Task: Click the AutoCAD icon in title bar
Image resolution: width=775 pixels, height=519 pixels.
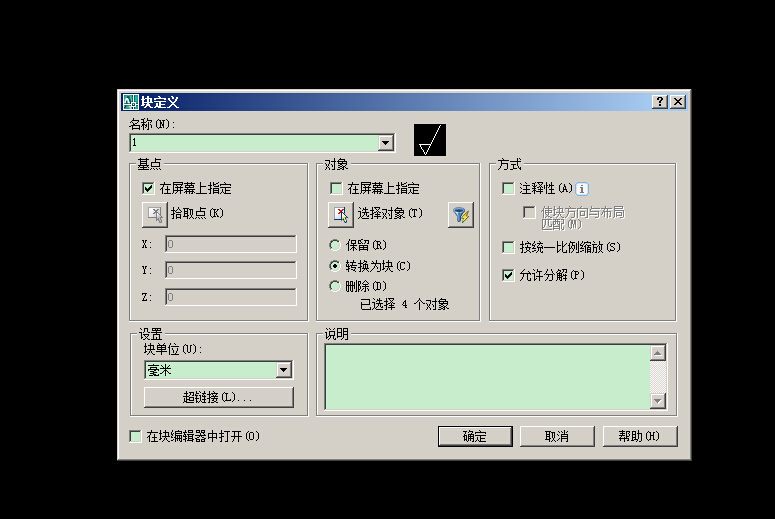Action: click(x=130, y=102)
